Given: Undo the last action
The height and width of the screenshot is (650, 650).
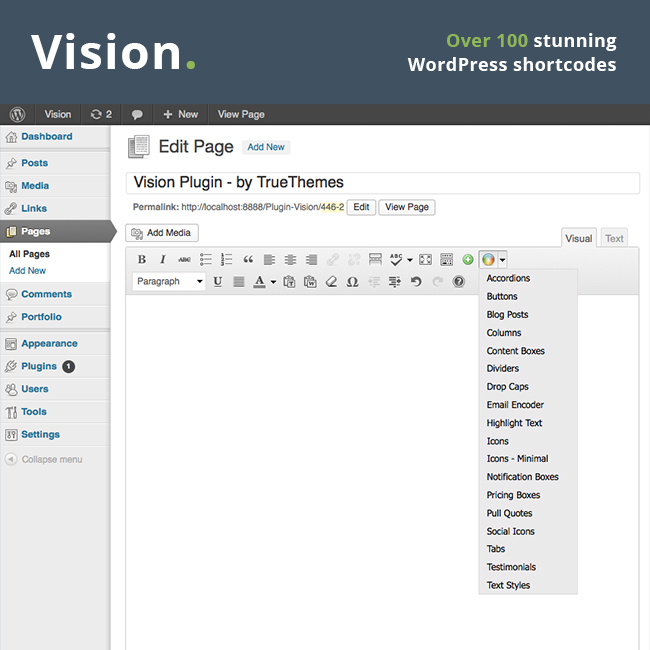Looking at the screenshot, I should pyautogui.click(x=416, y=281).
